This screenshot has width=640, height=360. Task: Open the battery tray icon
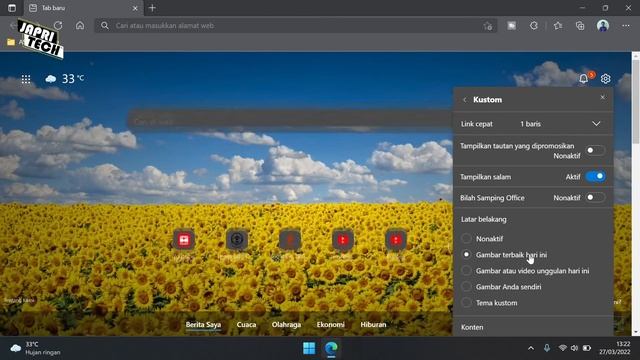click(587, 348)
